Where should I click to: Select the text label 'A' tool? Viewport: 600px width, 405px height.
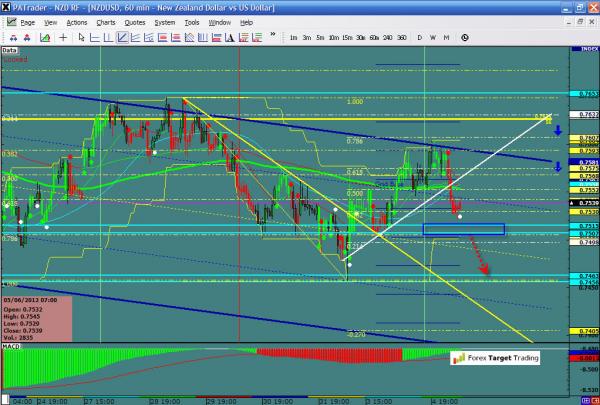click(x=230, y=38)
